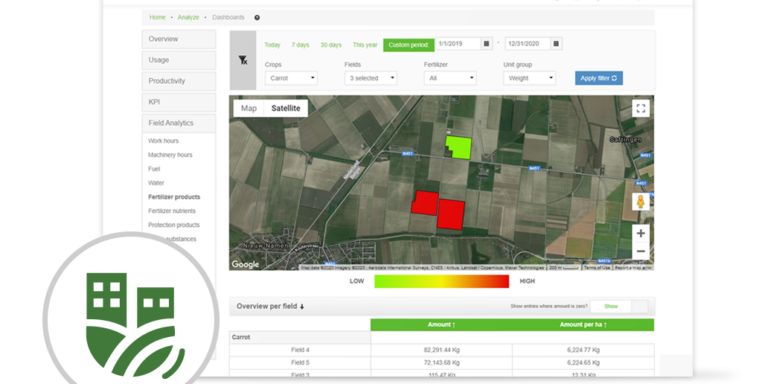Open the end date calendar picker icon
Screen dimensions: 768x384
(556, 44)
